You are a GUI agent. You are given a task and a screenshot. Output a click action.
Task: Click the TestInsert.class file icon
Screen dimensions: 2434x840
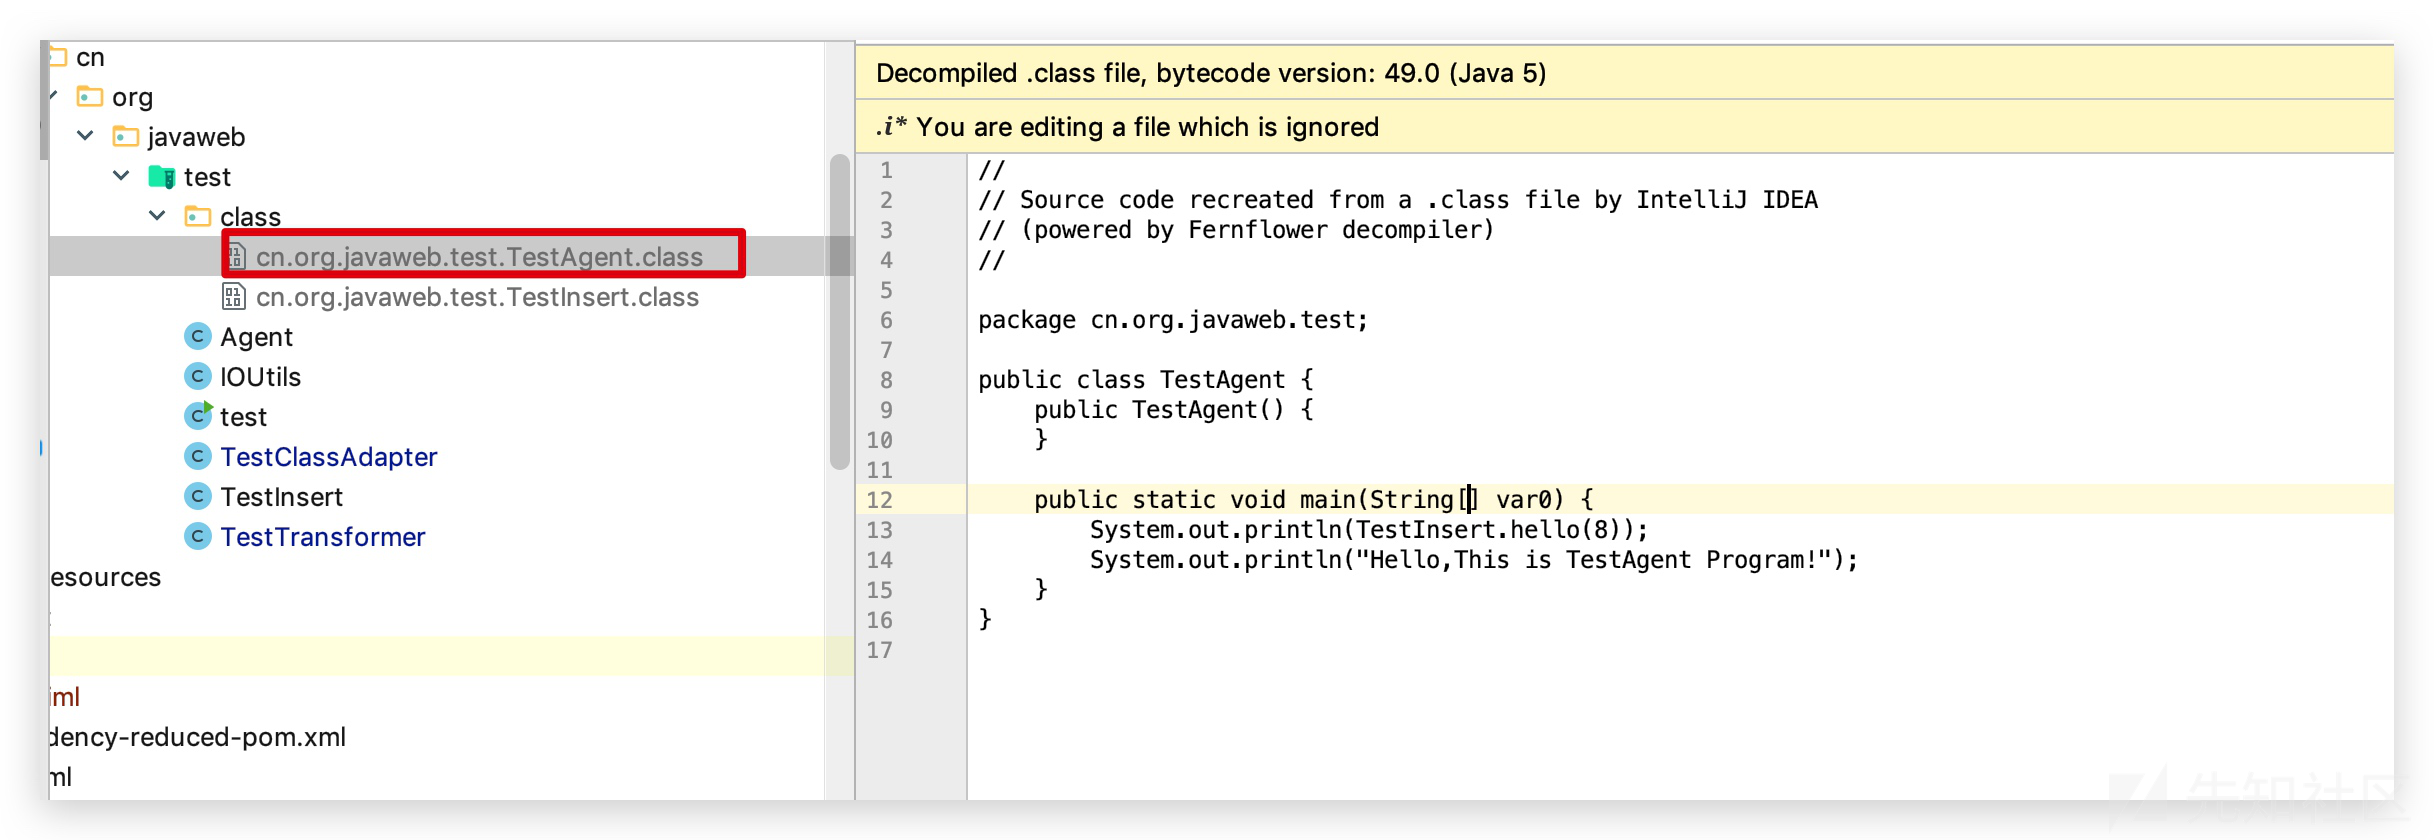click(234, 297)
